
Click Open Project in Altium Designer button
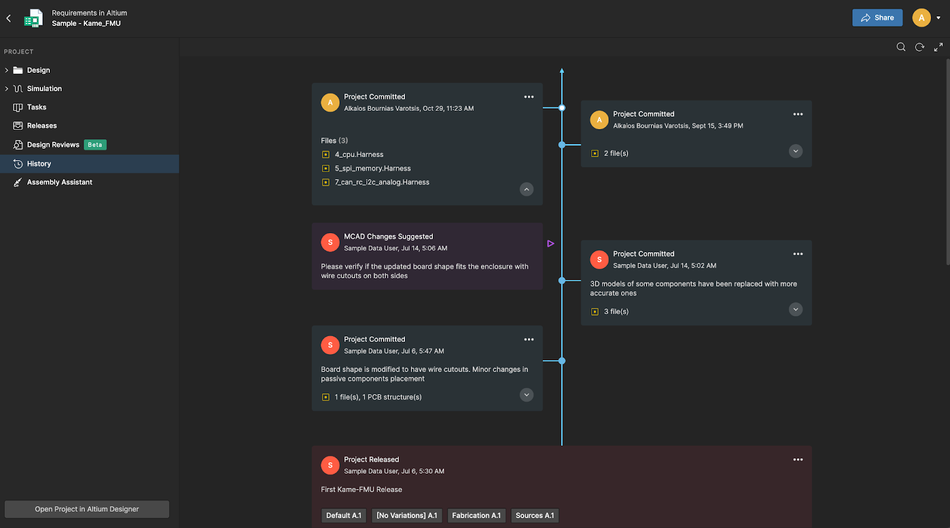(87, 509)
